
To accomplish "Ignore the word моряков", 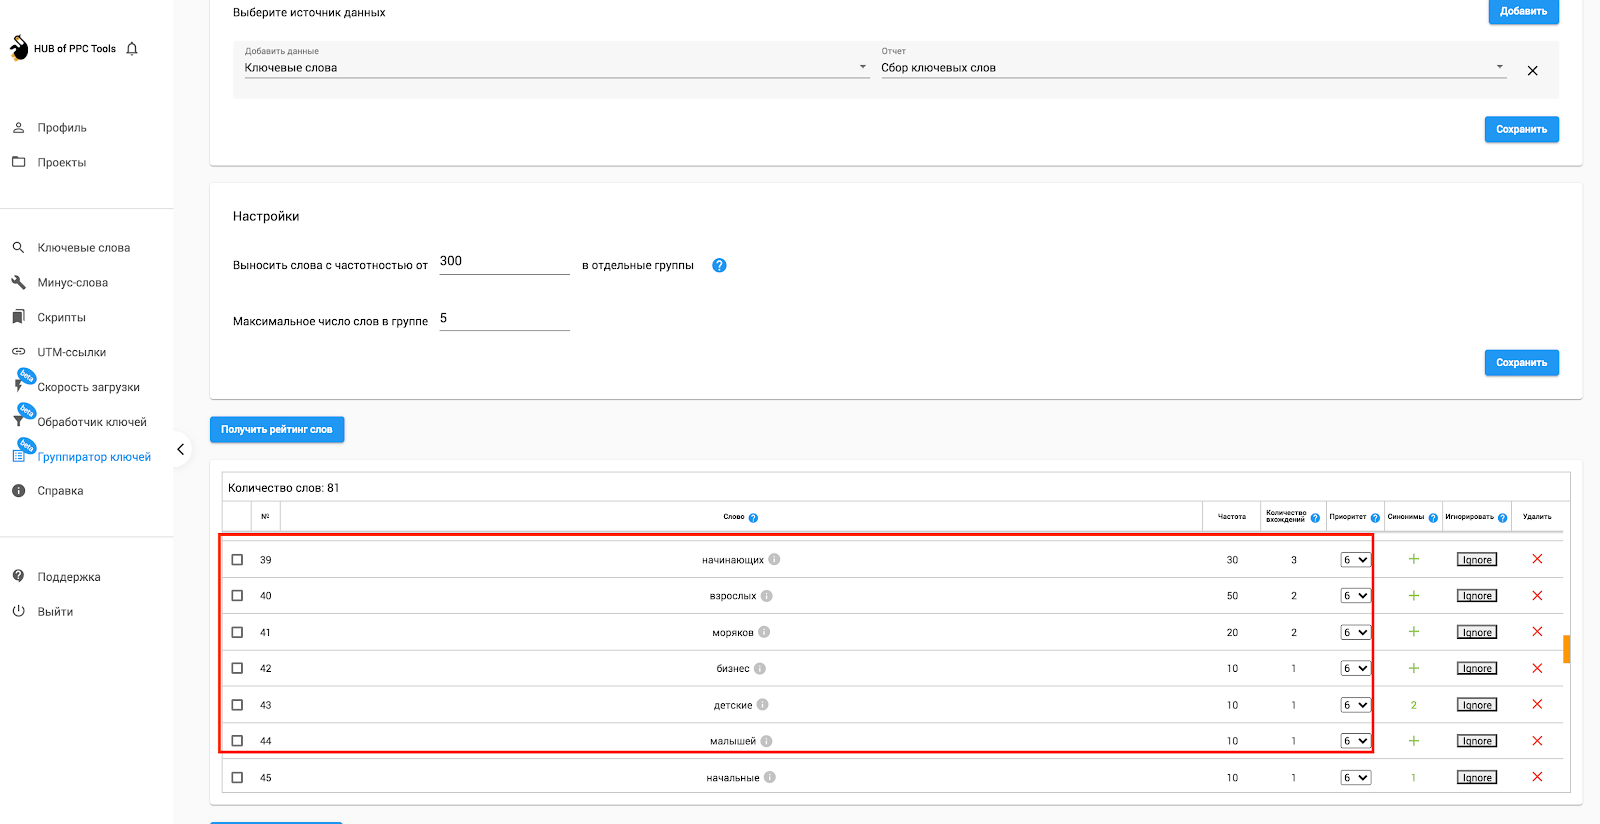I will click(x=1477, y=632).
